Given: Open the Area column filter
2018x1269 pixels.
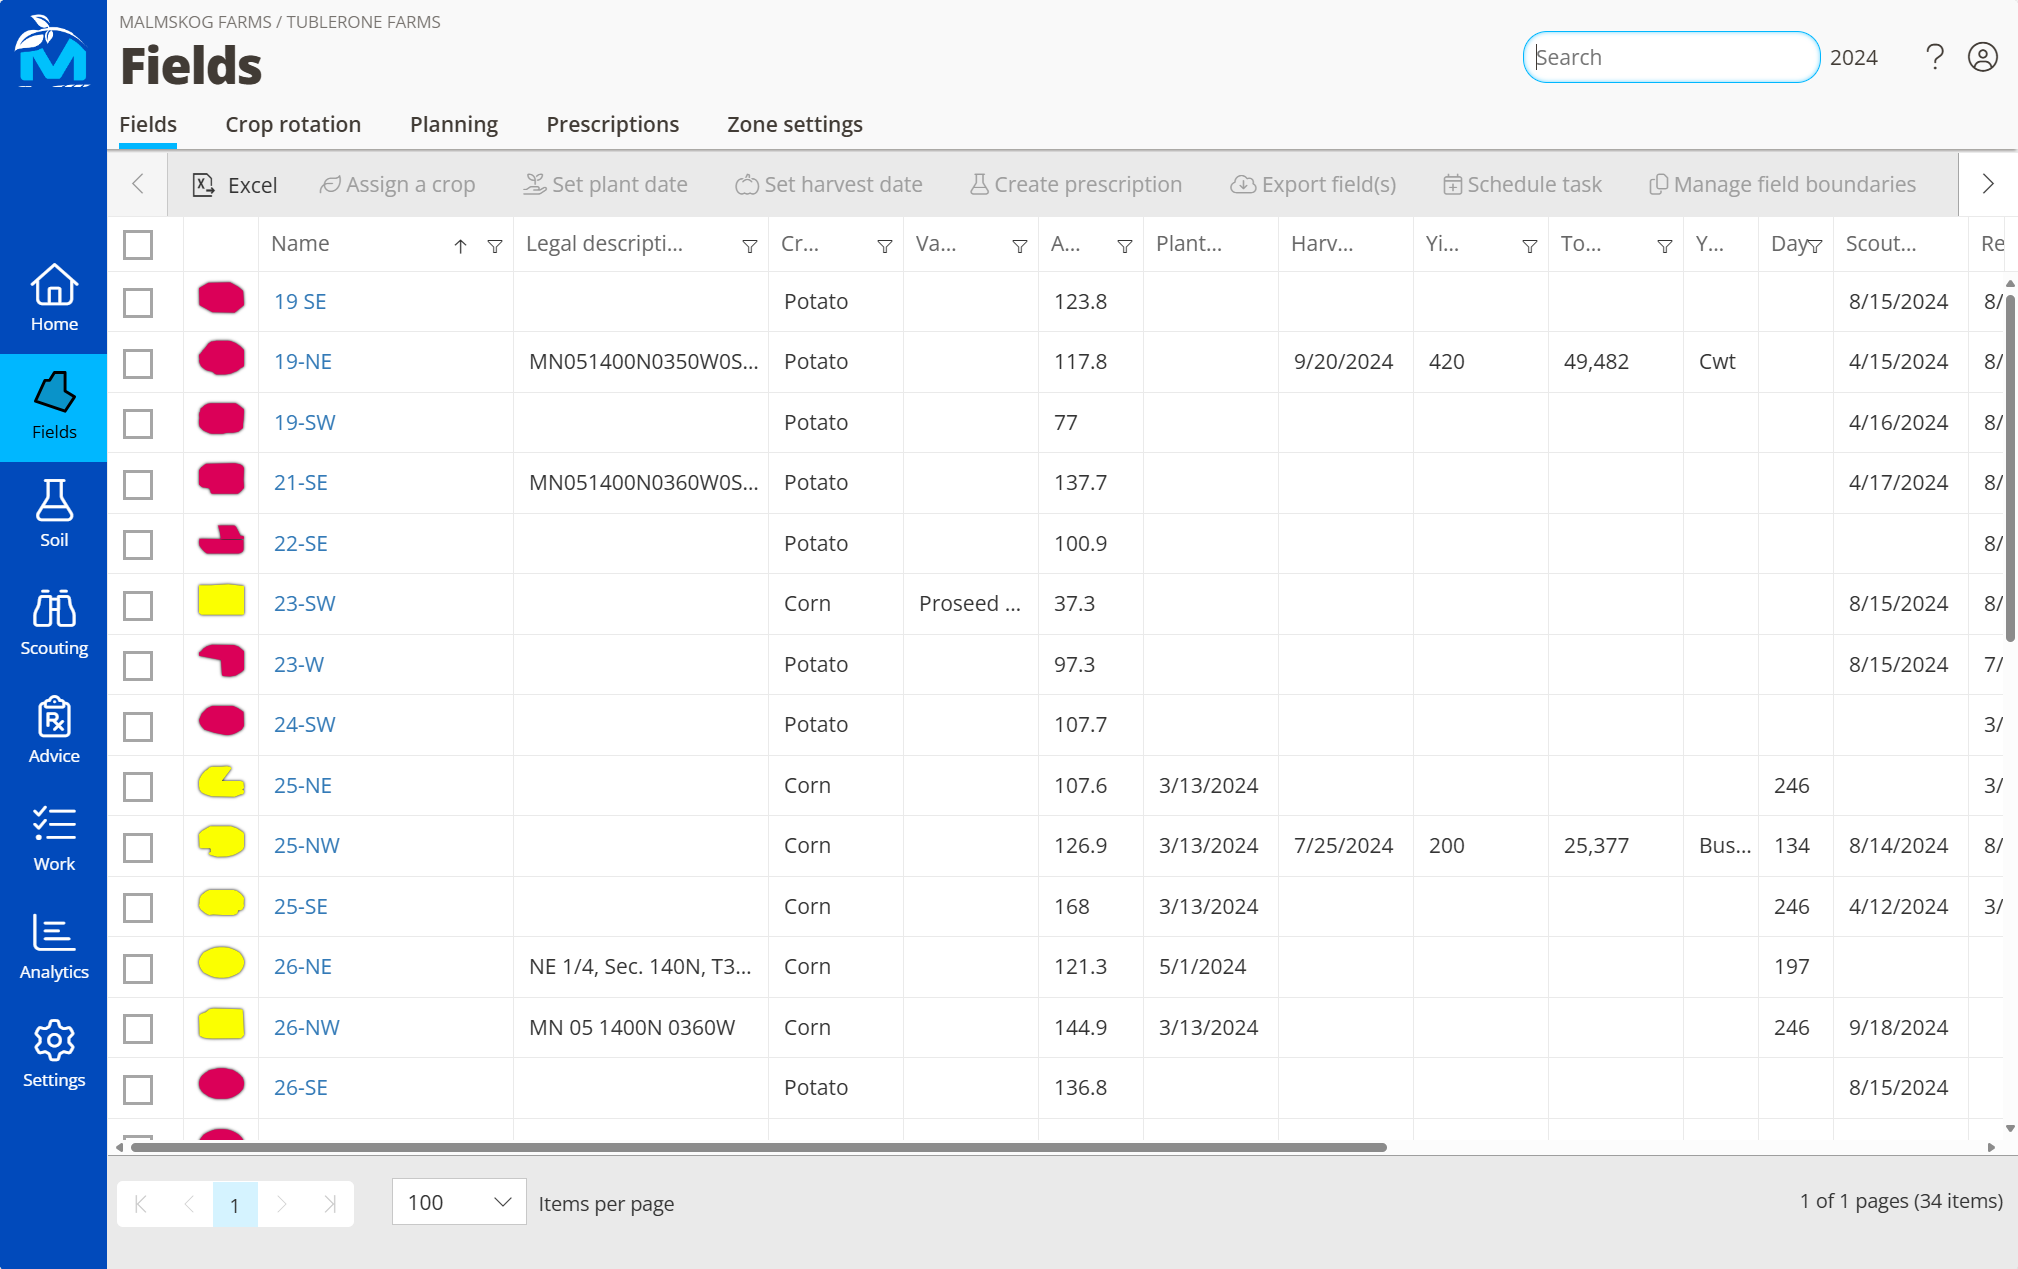Looking at the screenshot, I should click(x=1125, y=246).
